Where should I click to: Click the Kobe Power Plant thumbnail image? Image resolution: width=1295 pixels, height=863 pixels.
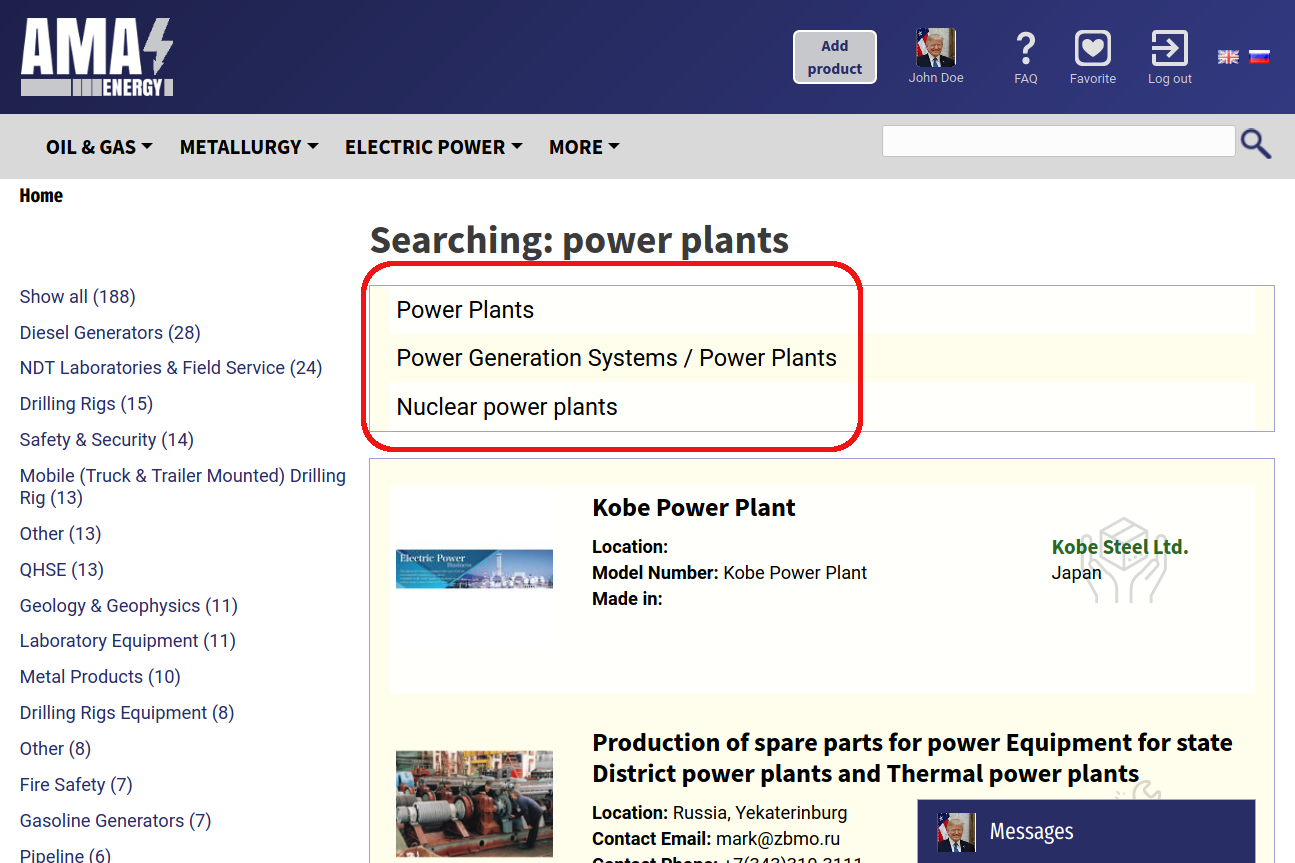click(474, 569)
